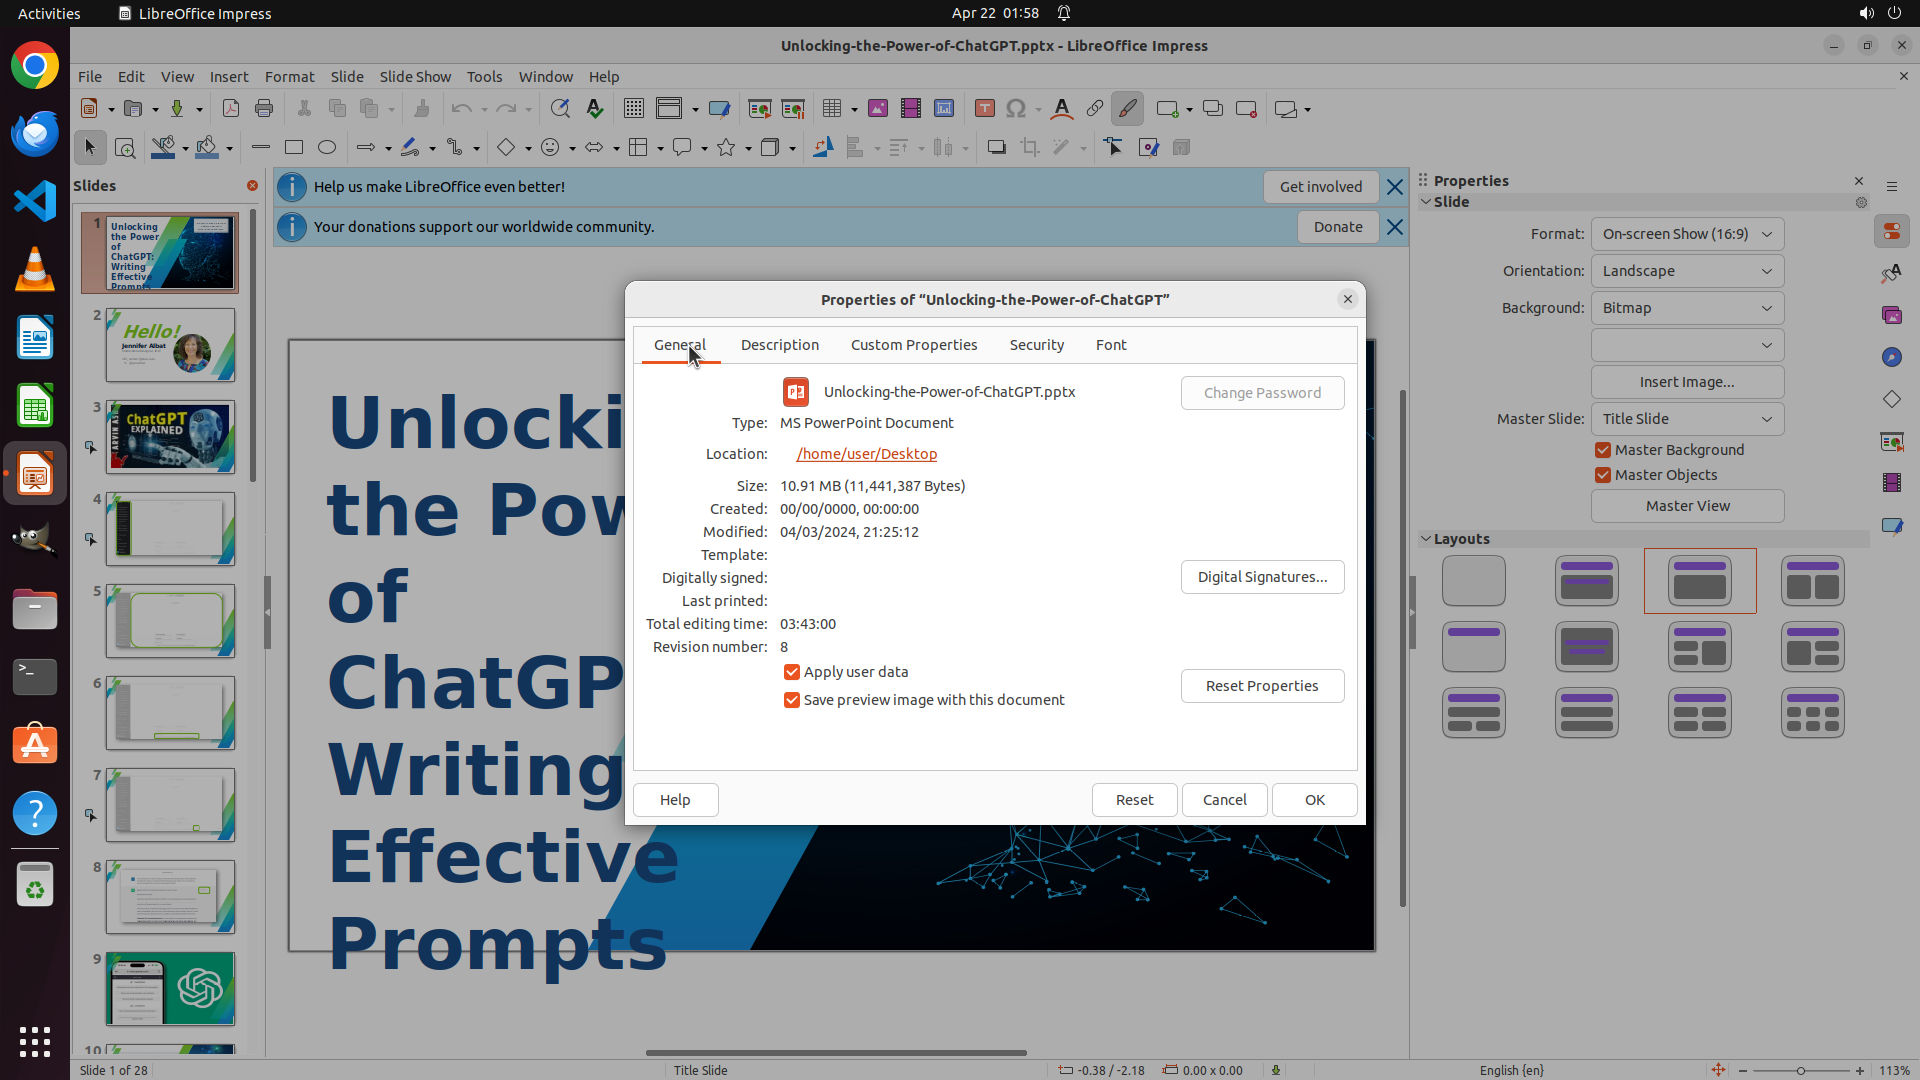Viewport: 1920px width, 1080px height.
Task: Click the Export as PDF toolbar icon
Action: [231, 109]
